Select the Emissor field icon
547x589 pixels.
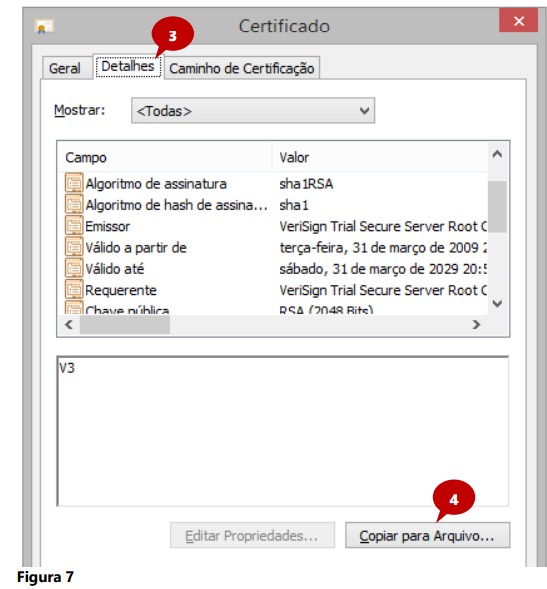74,226
